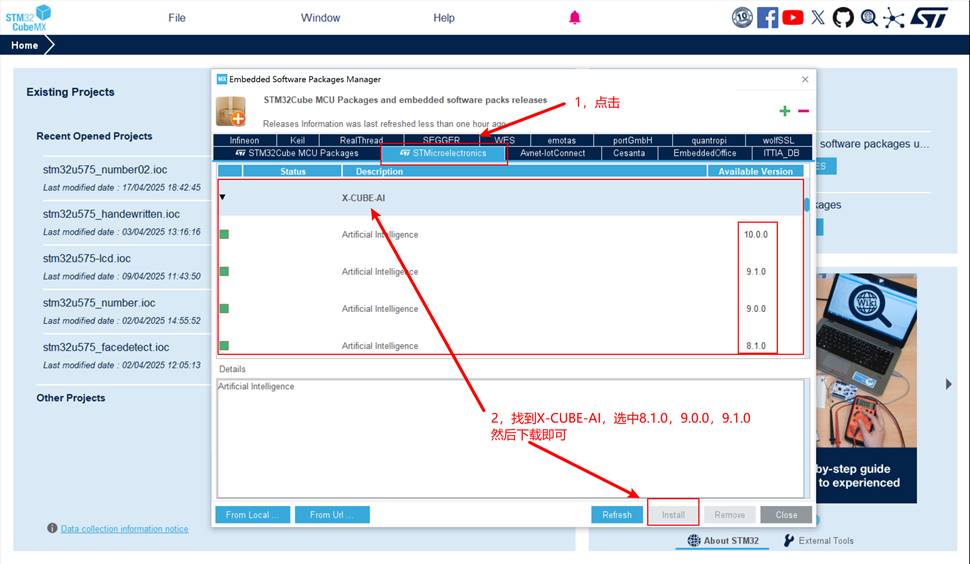This screenshot has width=970, height=564.
Task: Open stm32u575_facedetect.ioc project
Action: (106, 348)
